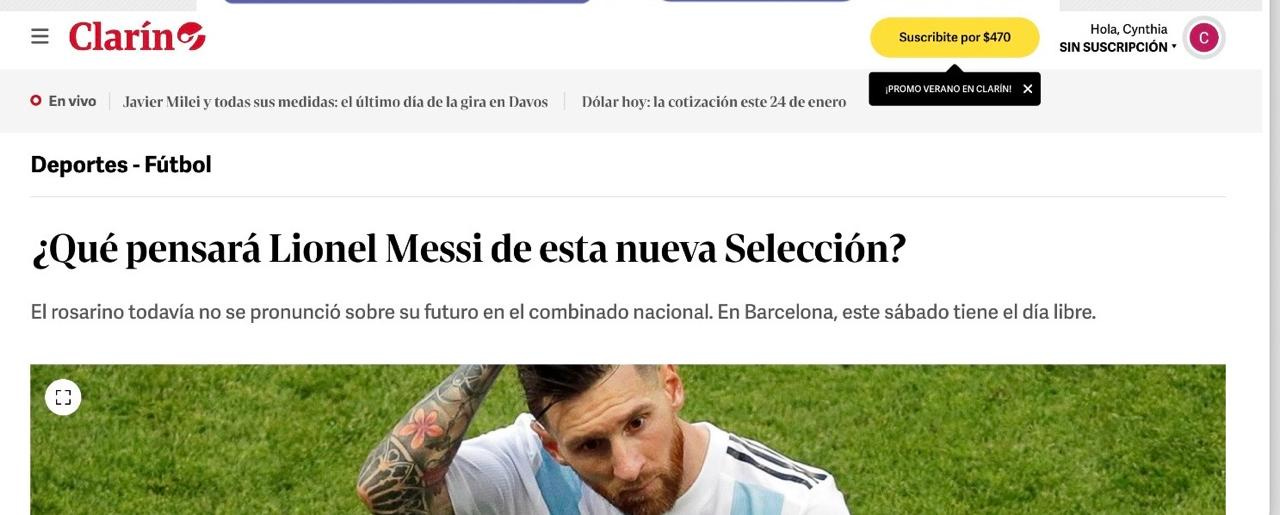This screenshot has width=1280, height=515.
Task: Click the 'Hola, Cynthia' greeting
Action: click(x=1128, y=29)
